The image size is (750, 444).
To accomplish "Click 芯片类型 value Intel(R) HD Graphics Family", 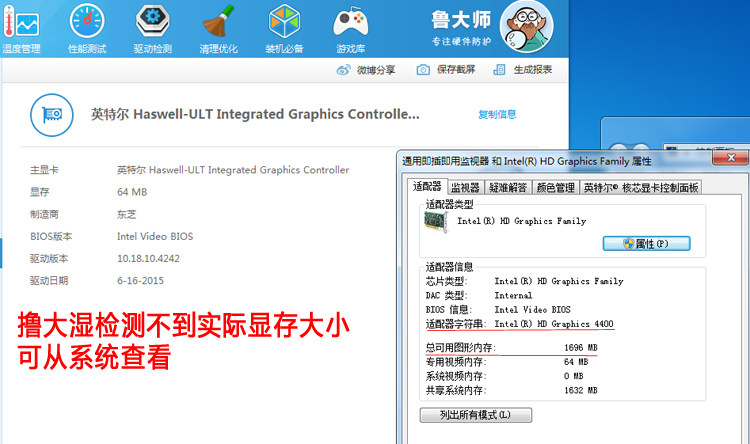I will tap(559, 281).
